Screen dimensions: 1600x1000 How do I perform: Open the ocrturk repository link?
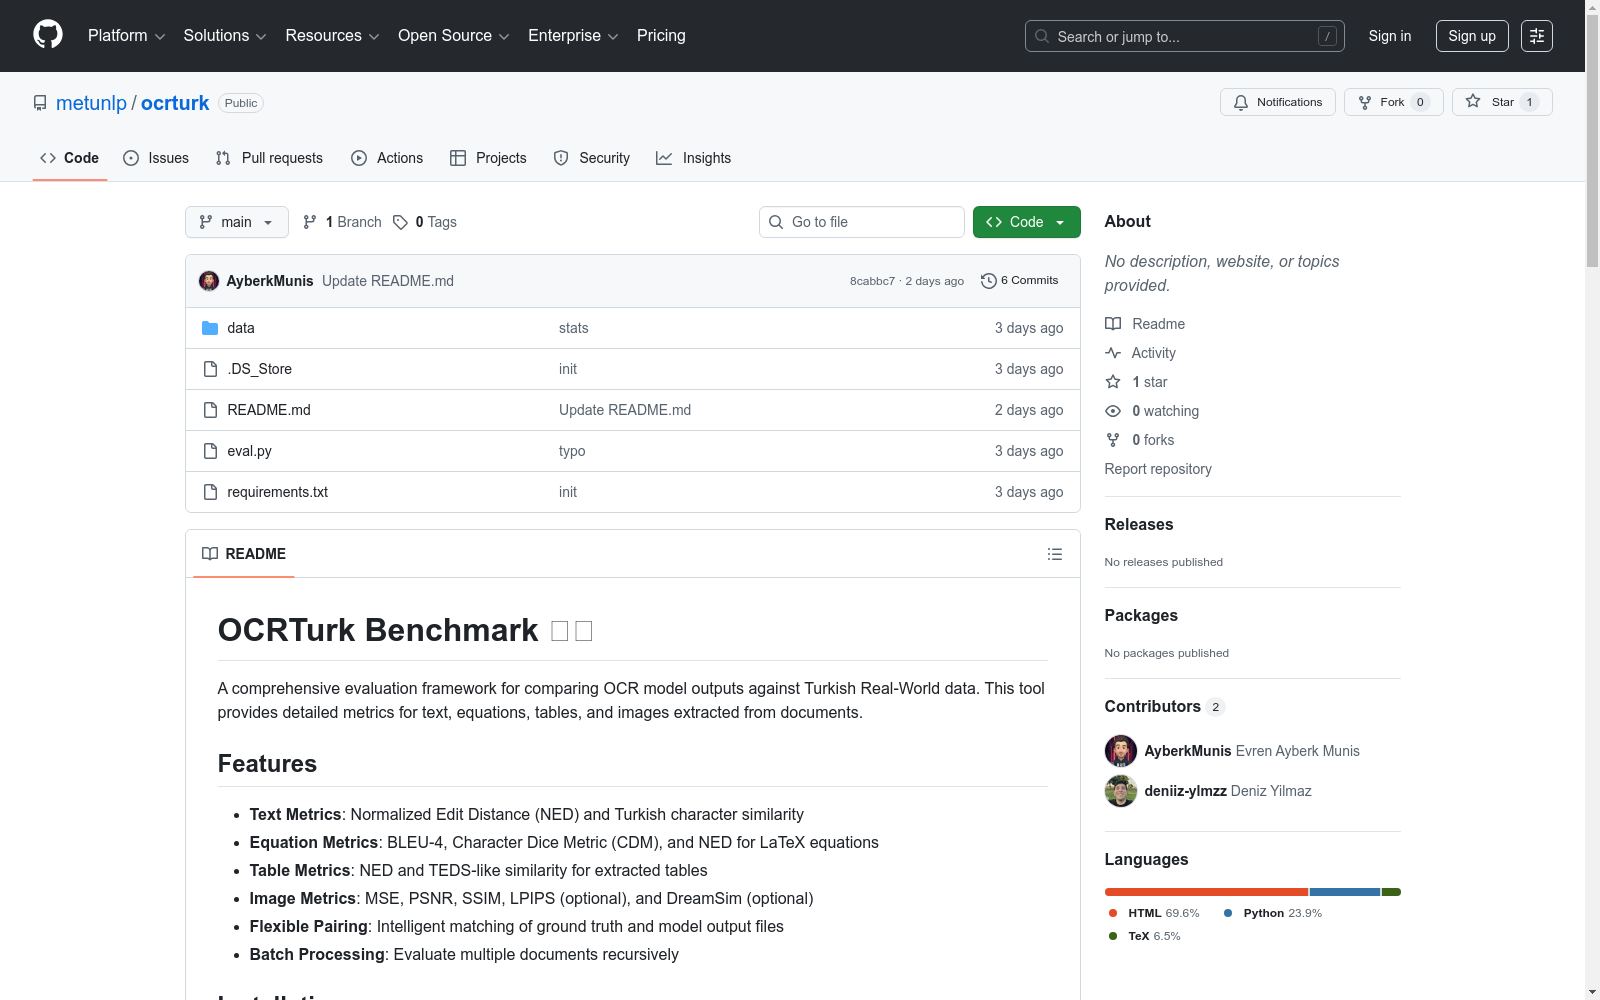[x=175, y=103]
